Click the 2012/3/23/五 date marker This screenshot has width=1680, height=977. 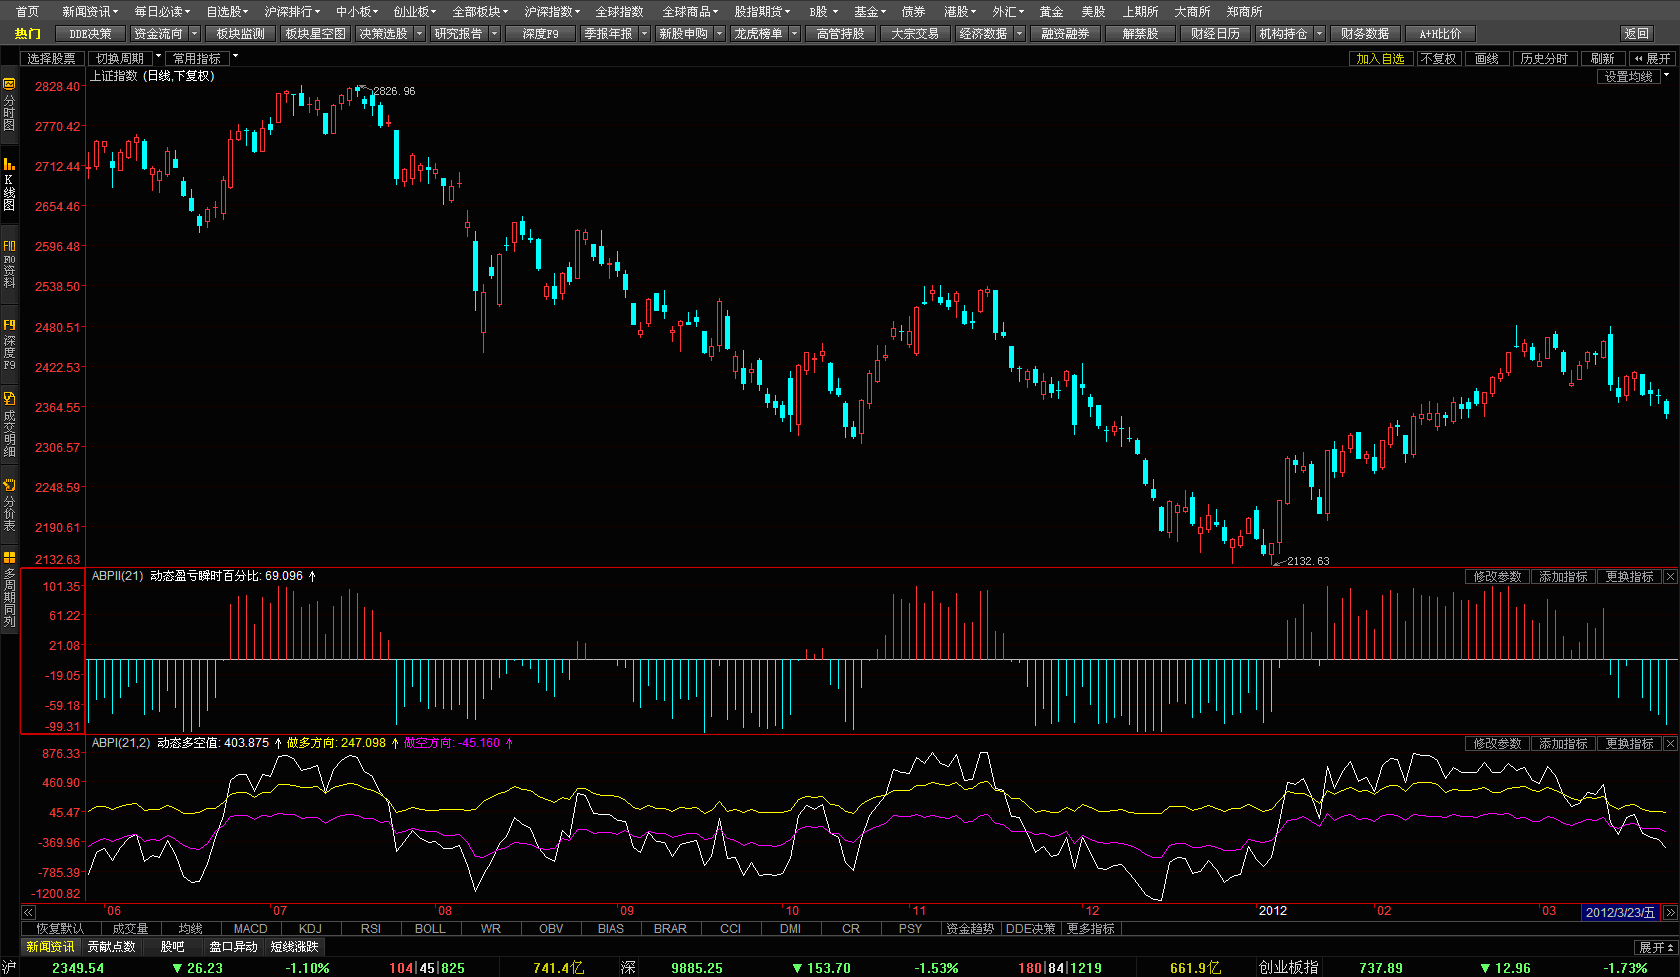pos(1620,912)
